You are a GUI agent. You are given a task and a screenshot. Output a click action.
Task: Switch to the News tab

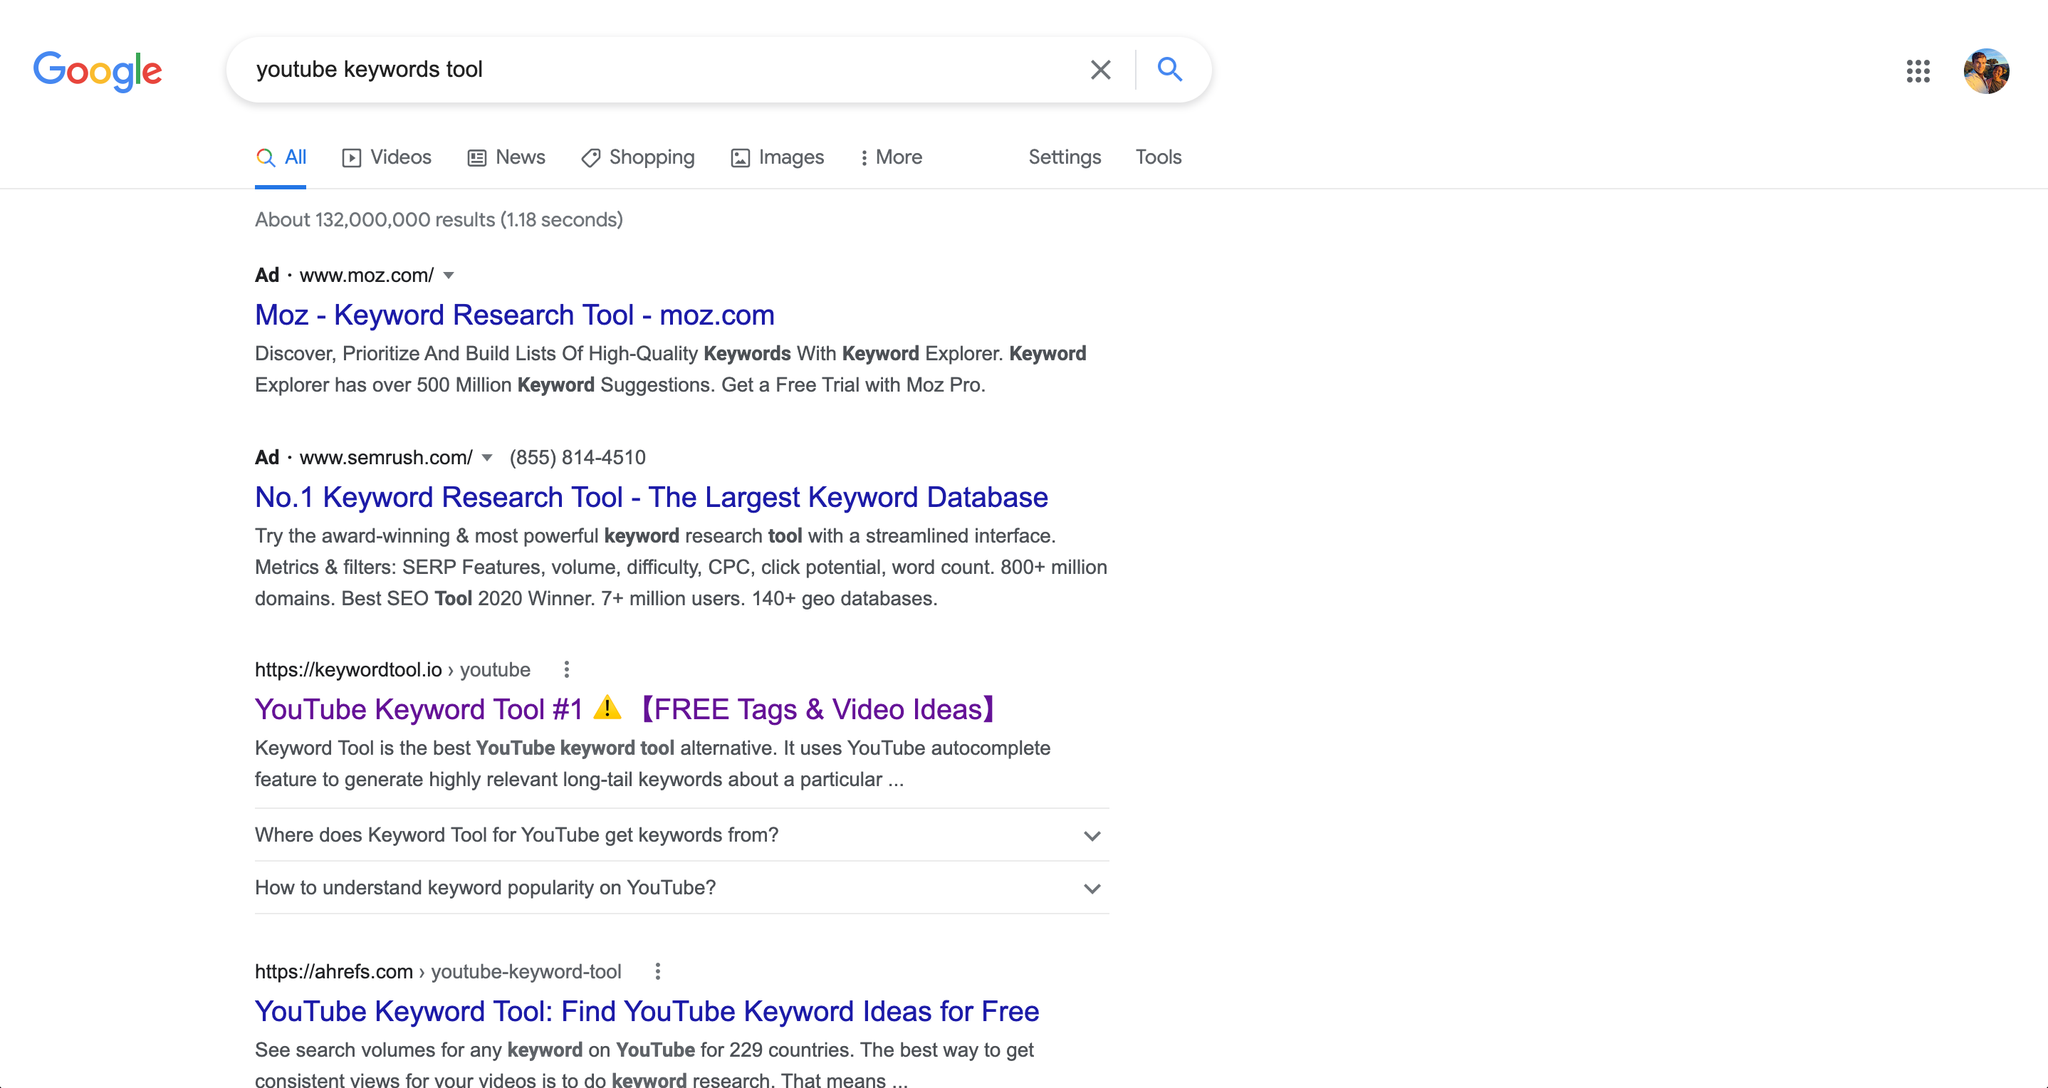click(506, 157)
